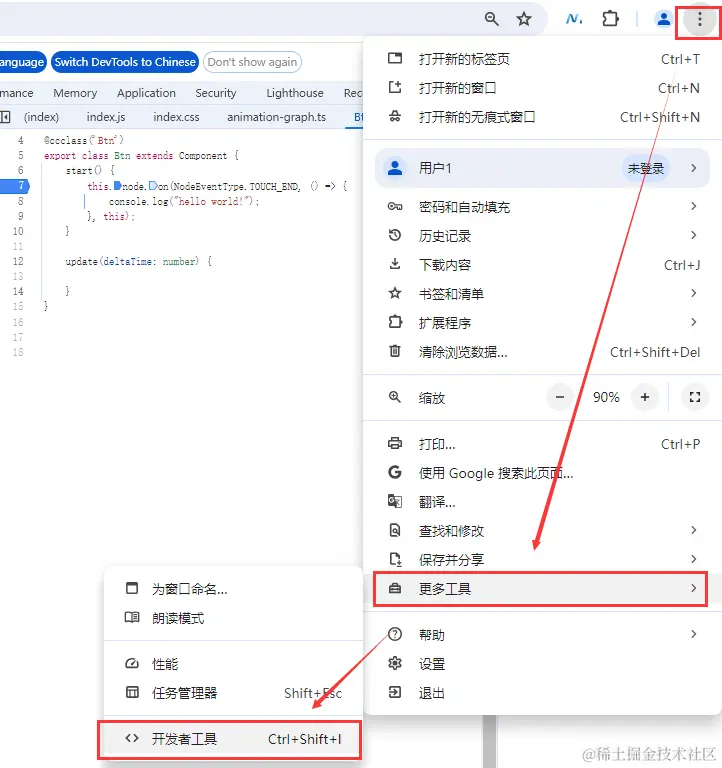The image size is (722, 768).
Task: Click the exit icon next to 退出
Action: coord(395,692)
